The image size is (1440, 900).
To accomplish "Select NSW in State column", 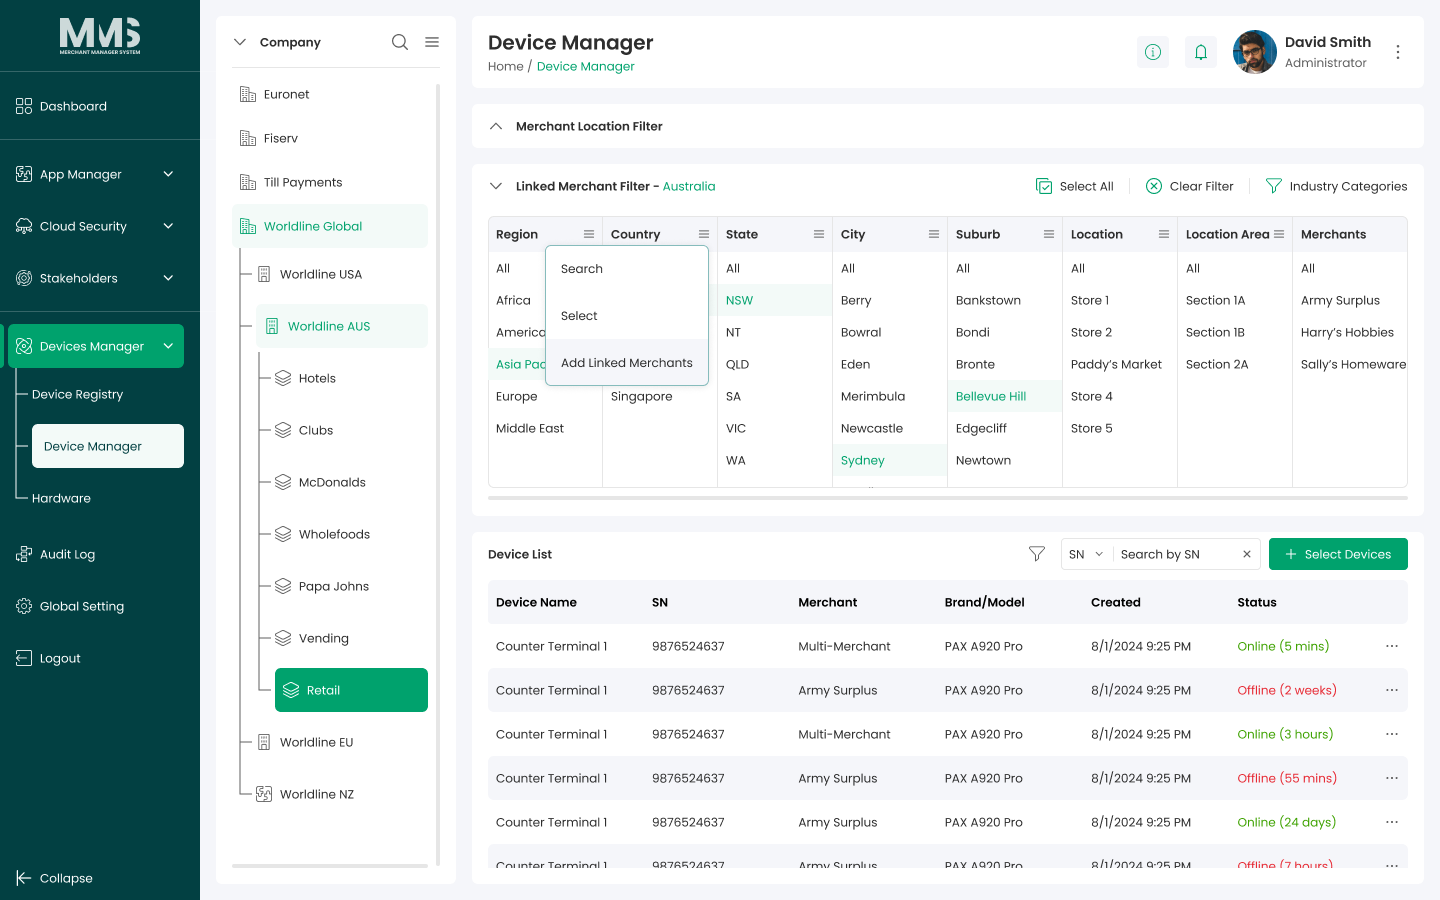I will coord(775,300).
